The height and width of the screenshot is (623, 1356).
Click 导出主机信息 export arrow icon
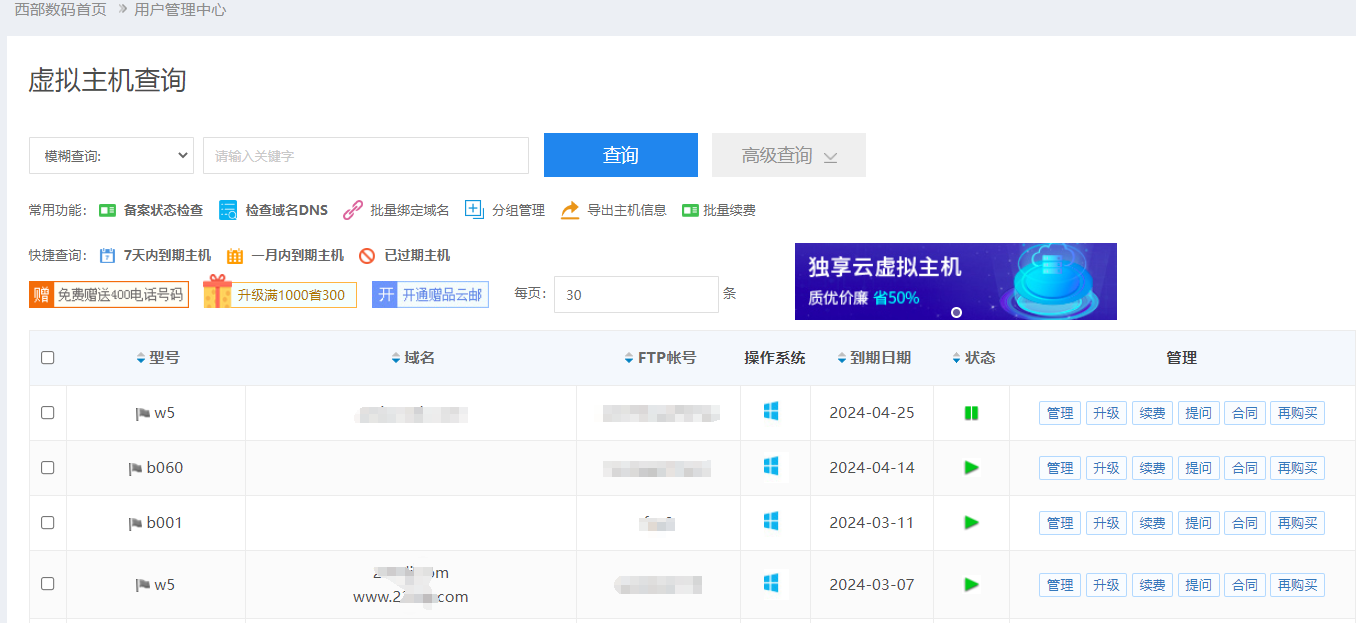tap(570, 210)
